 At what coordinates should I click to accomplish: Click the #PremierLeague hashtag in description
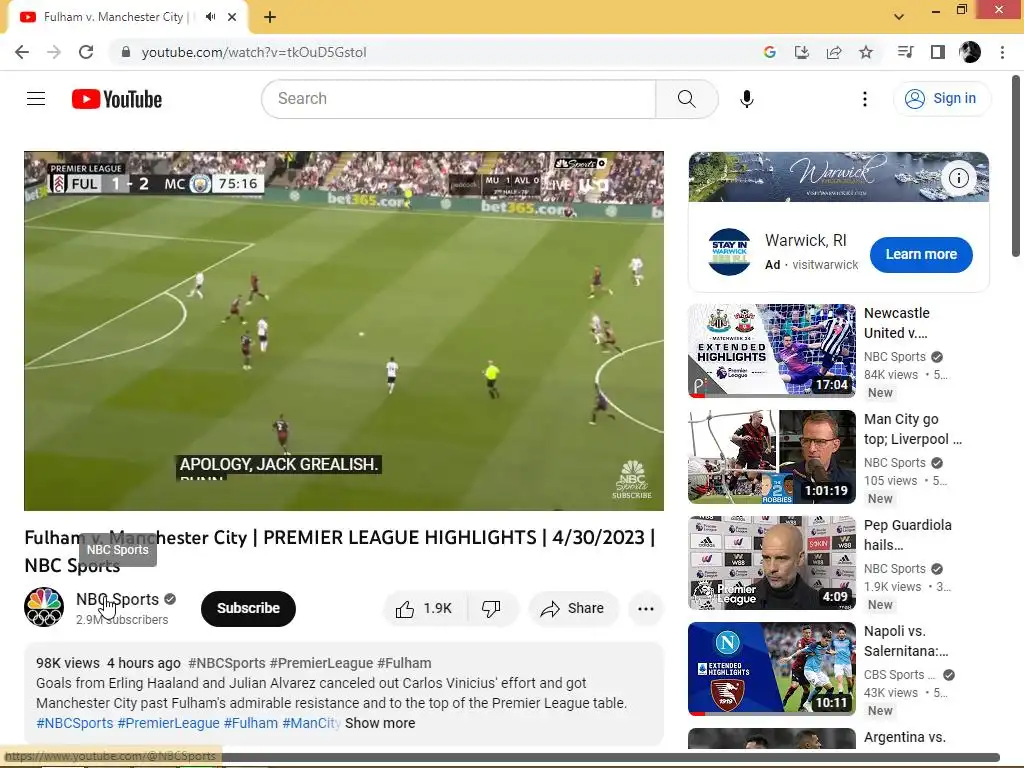pyautogui.click(x=168, y=724)
